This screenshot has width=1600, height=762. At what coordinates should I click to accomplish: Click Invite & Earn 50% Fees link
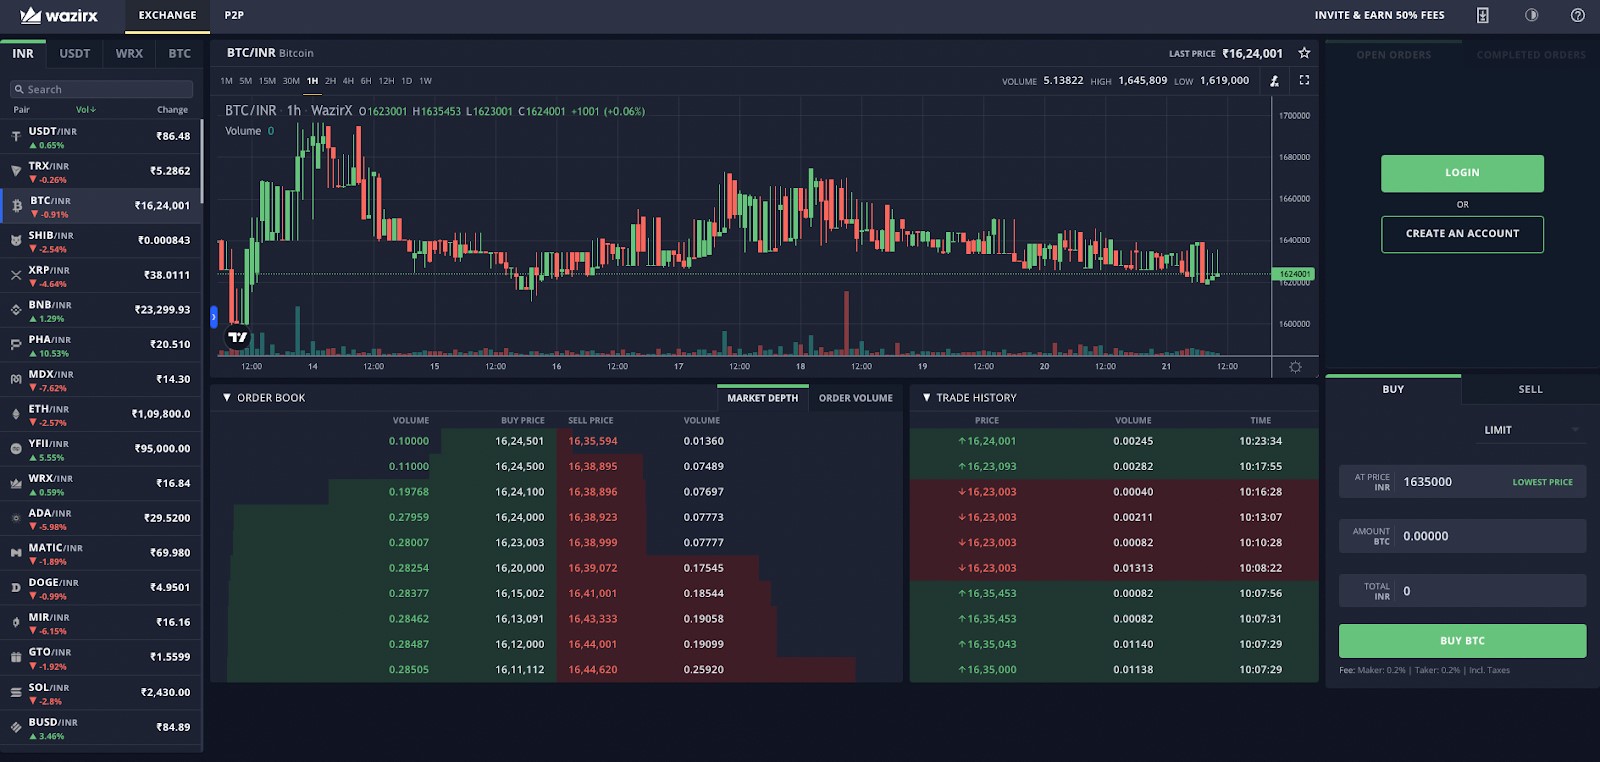1380,15
